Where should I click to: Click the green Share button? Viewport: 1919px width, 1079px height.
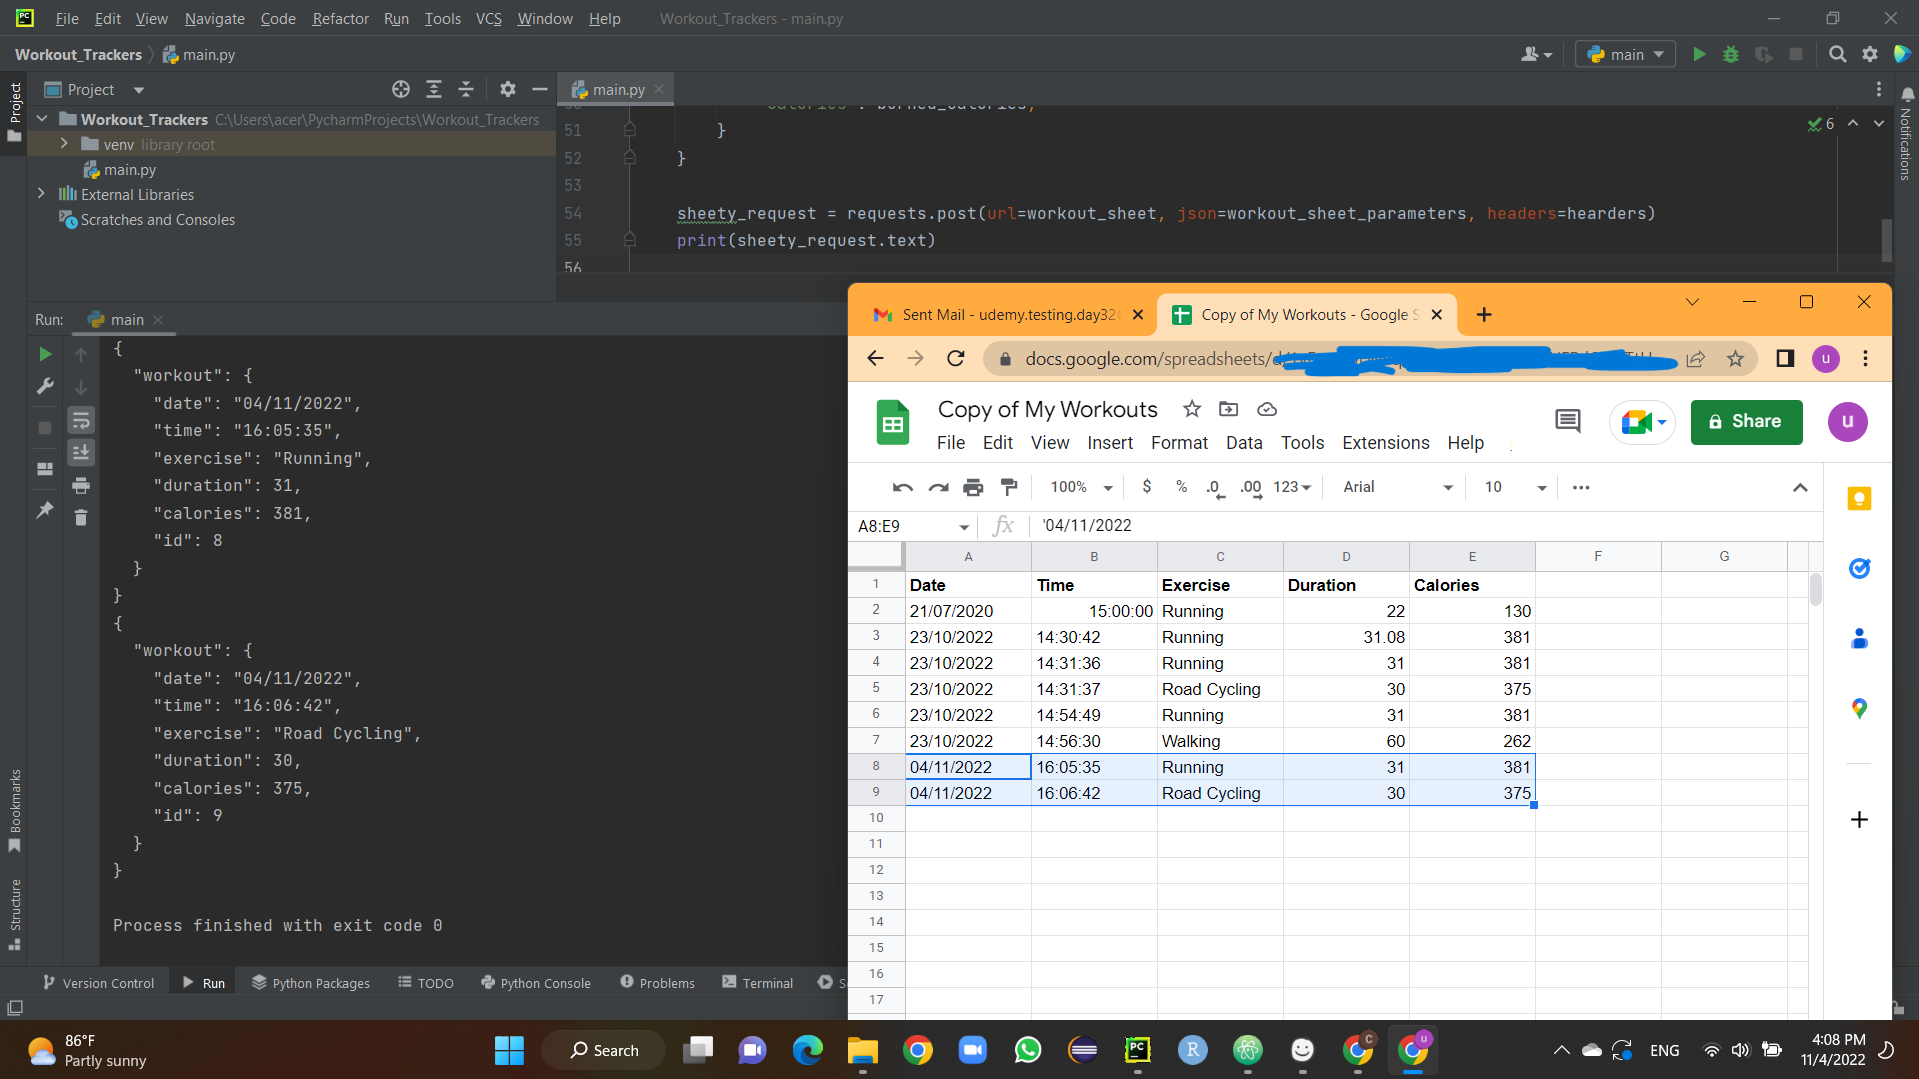pos(1746,421)
